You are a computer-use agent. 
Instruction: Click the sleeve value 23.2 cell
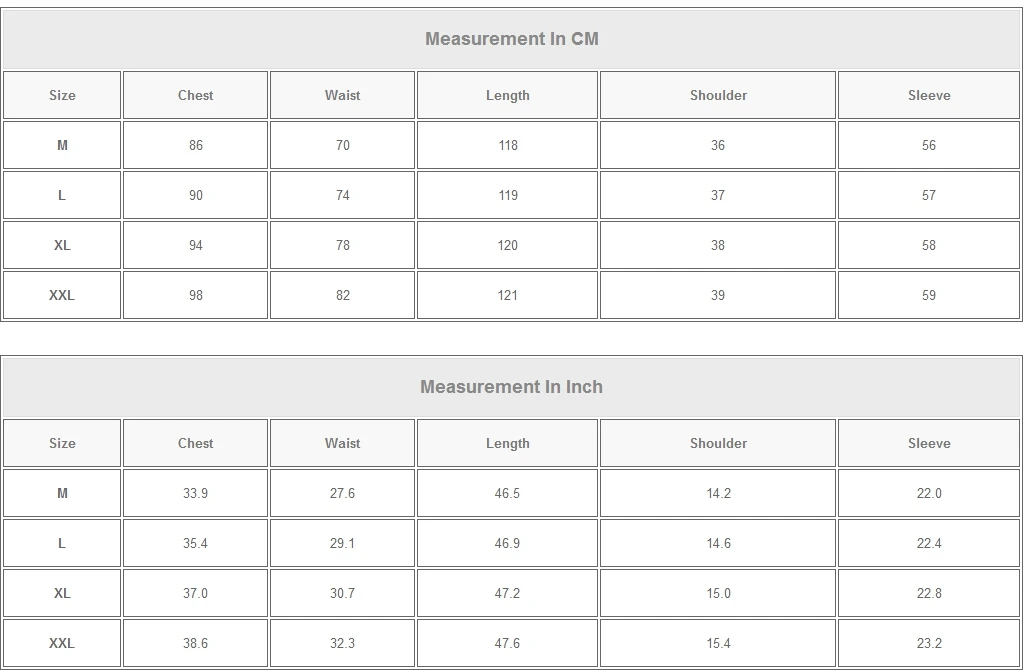pyautogui.click(x=929, y=643)
